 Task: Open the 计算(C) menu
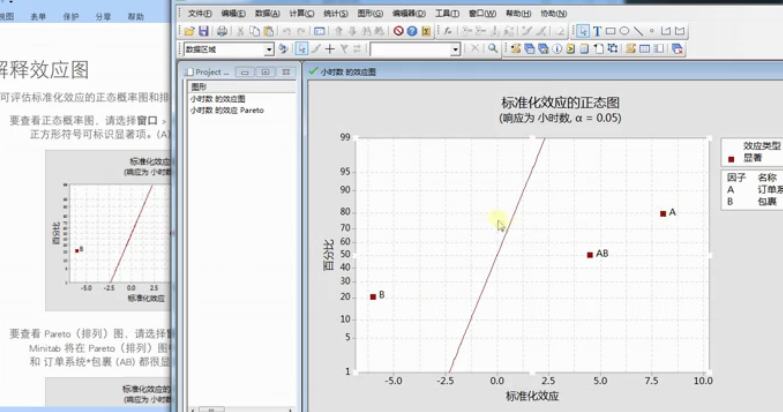pos(302,13)
